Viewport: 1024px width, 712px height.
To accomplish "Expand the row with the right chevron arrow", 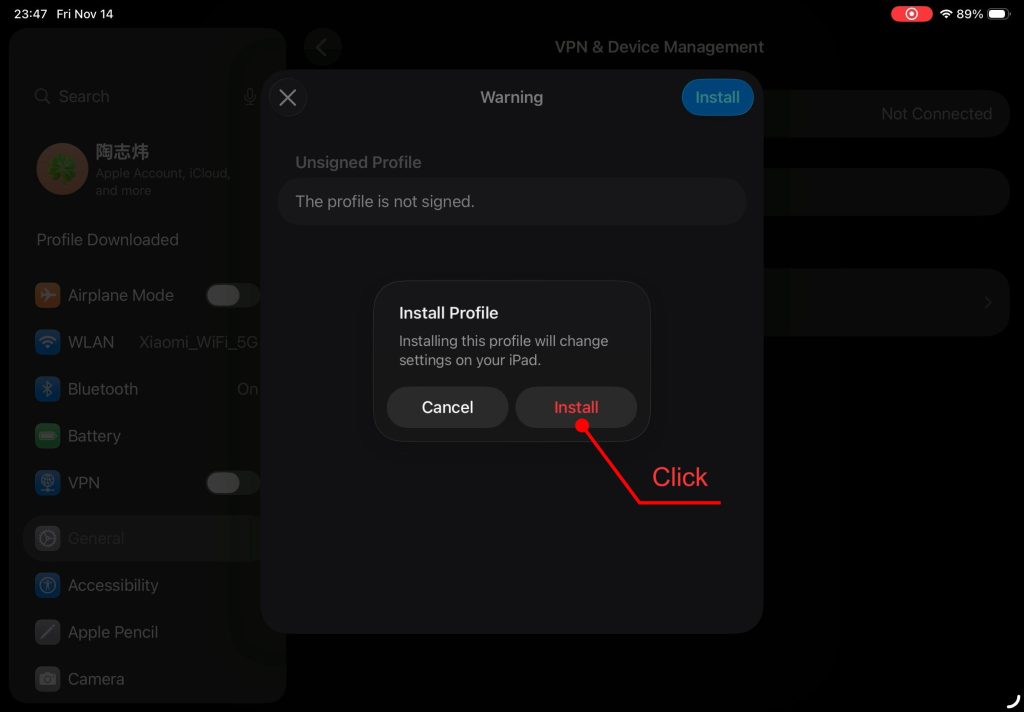I will 988,302.
